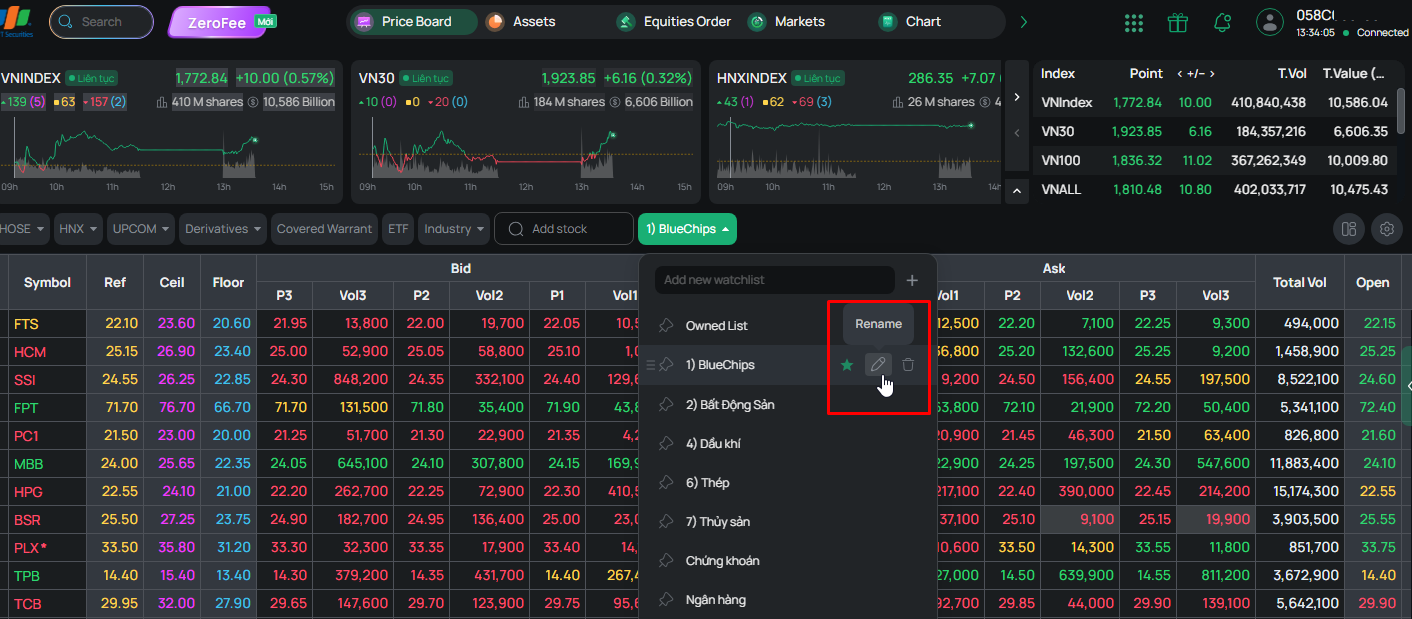The height and width of the screenshot is (619, 1412).
Task: Collapse index panel with up chevron
Action: point(1017,189)
